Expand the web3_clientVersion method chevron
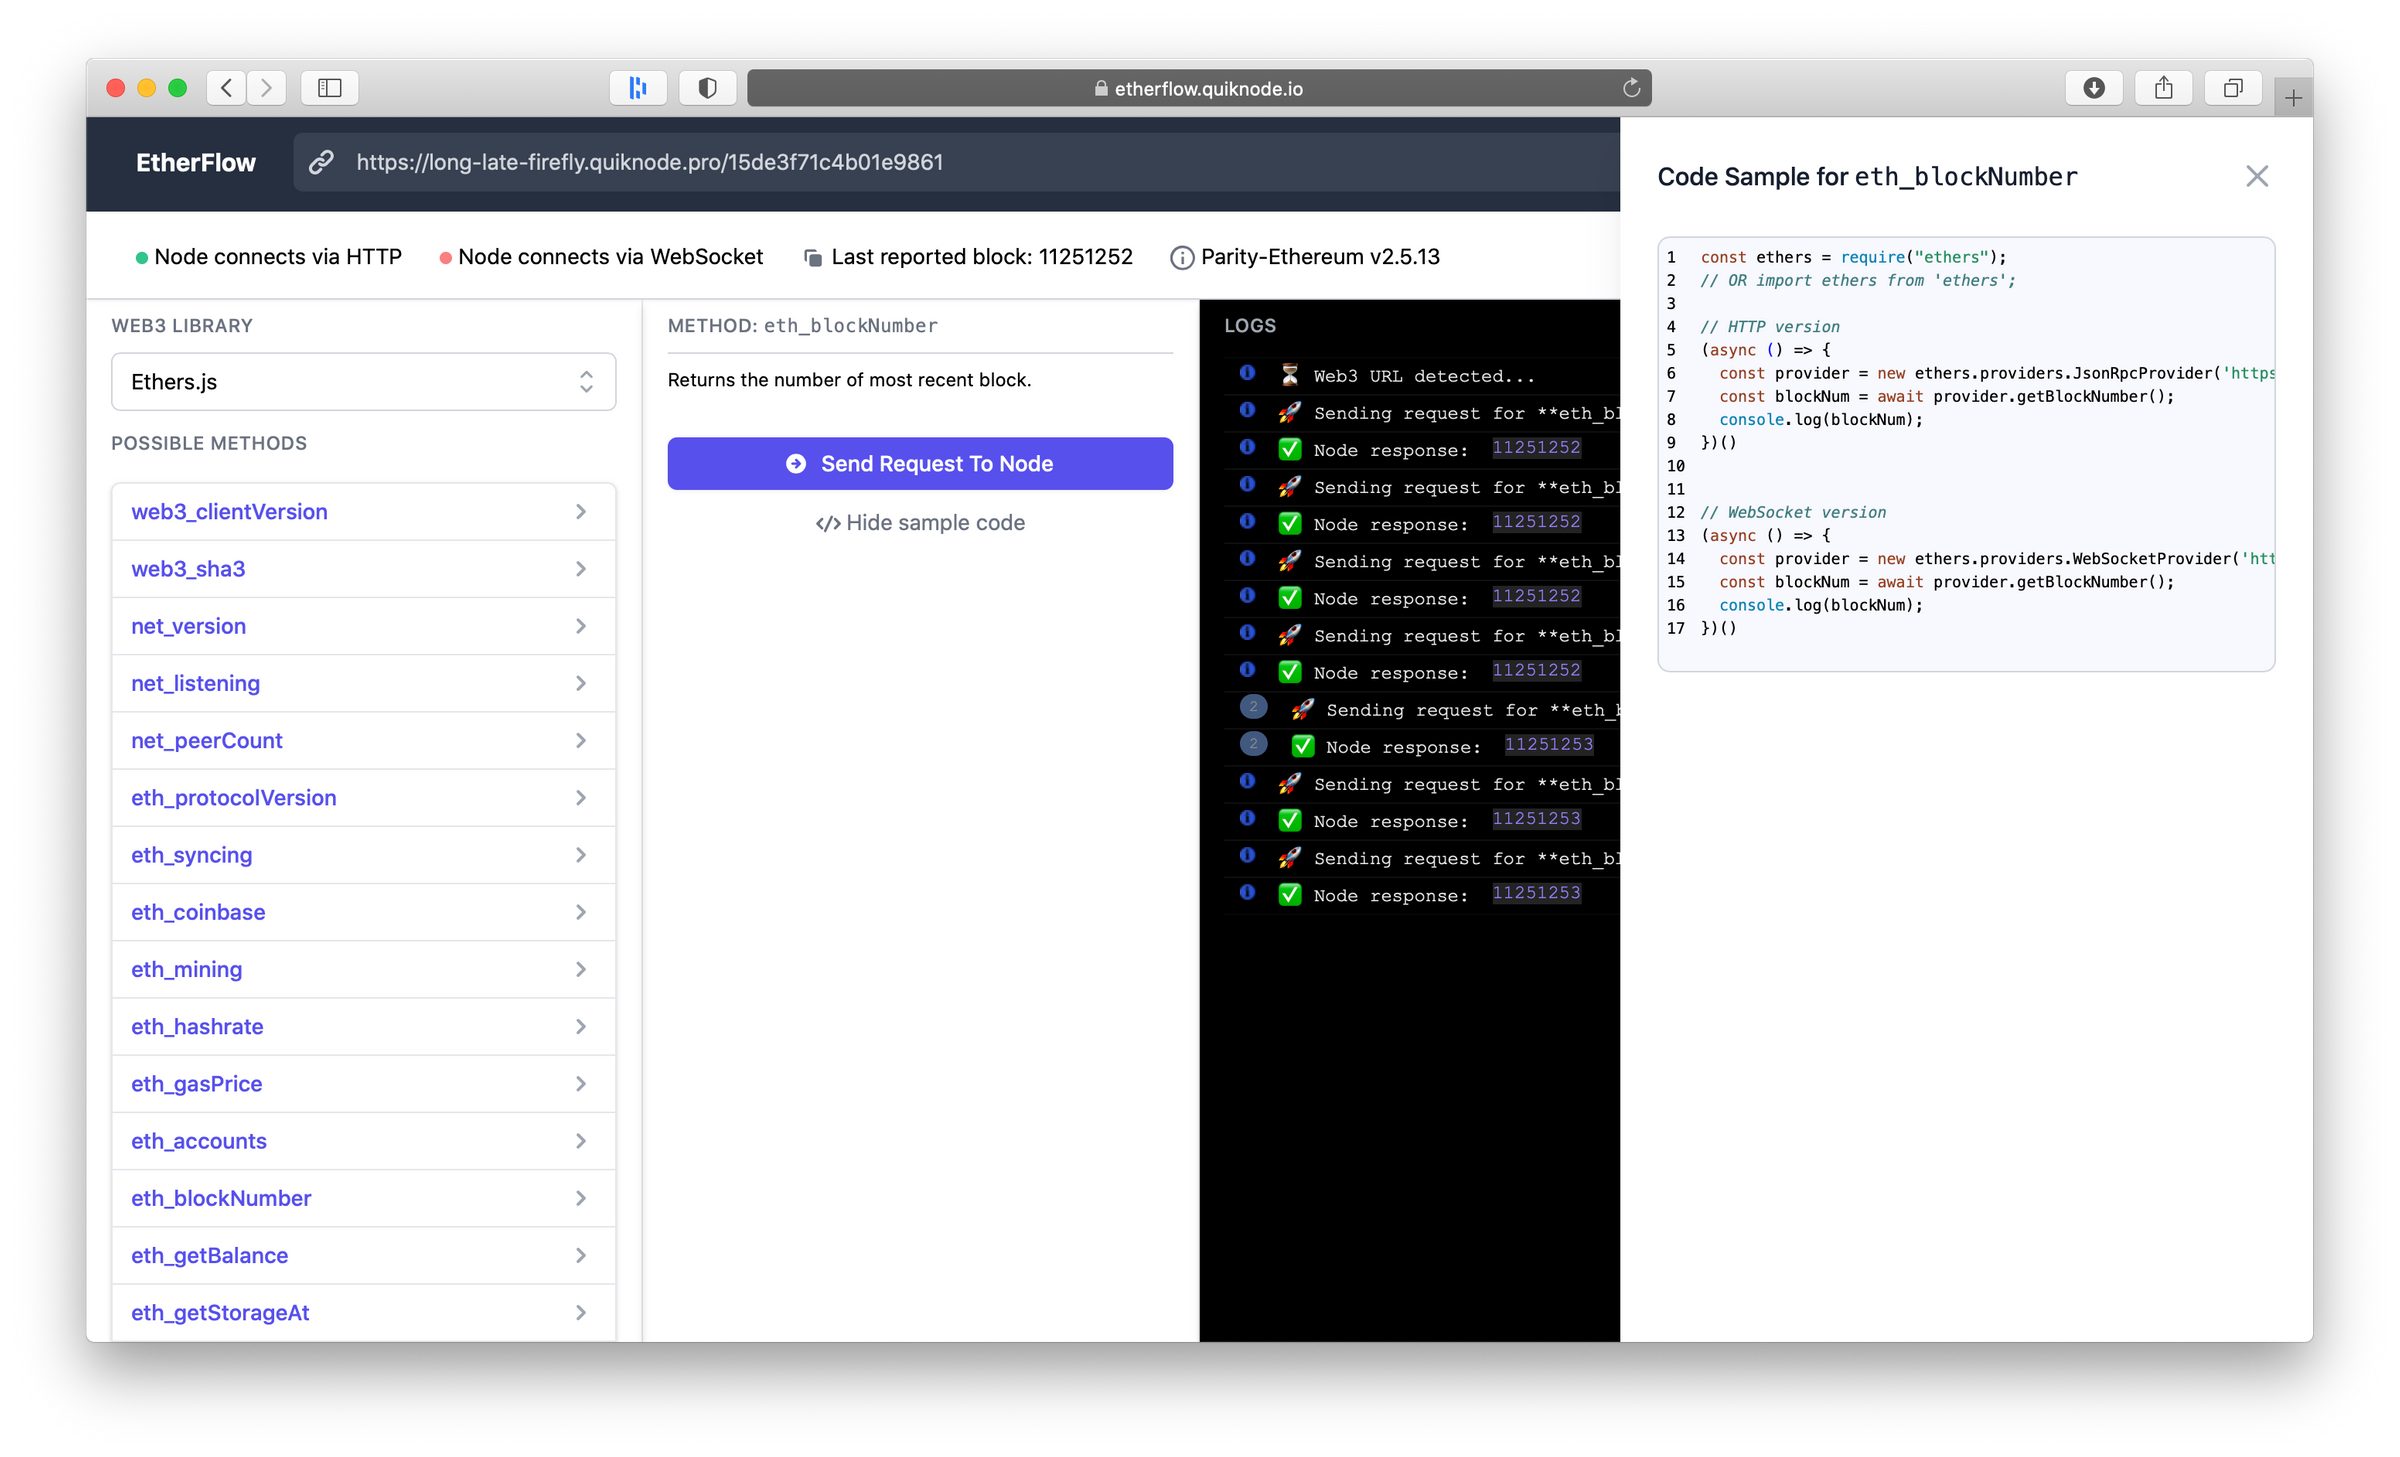The height and width of the screenshot is (1457, 2400). [x=581, y=512]
